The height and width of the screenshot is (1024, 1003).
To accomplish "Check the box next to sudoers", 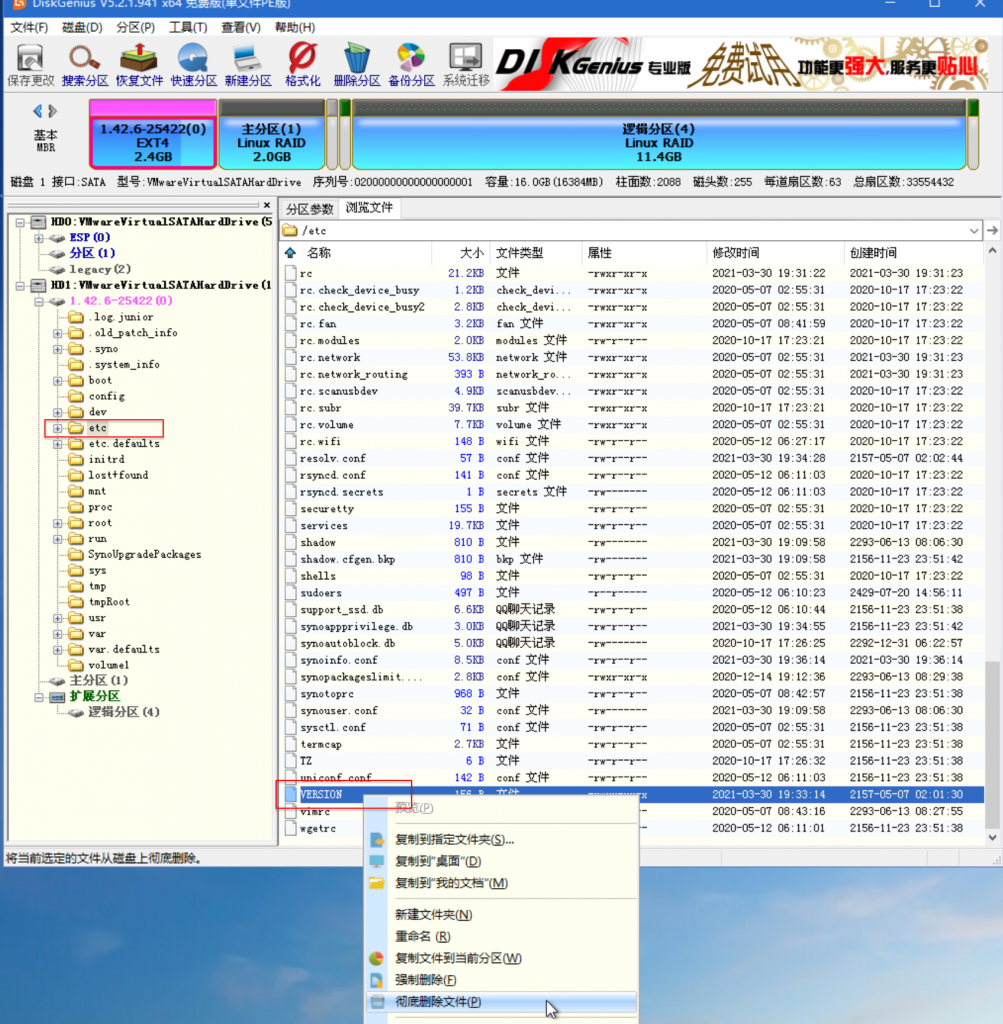I will click(291, 593).
